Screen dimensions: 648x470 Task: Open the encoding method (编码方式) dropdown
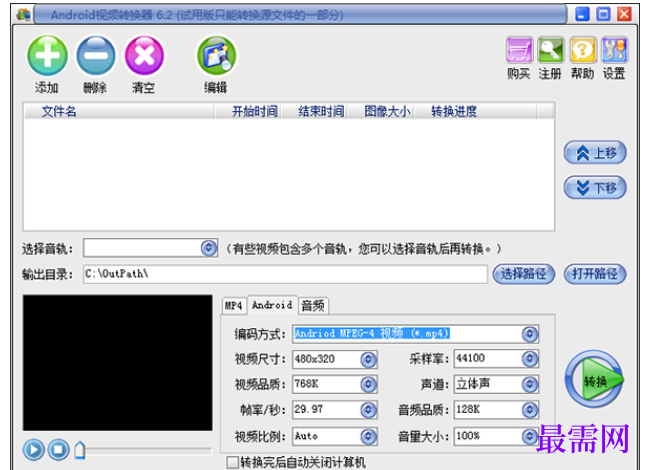[529, 334]
